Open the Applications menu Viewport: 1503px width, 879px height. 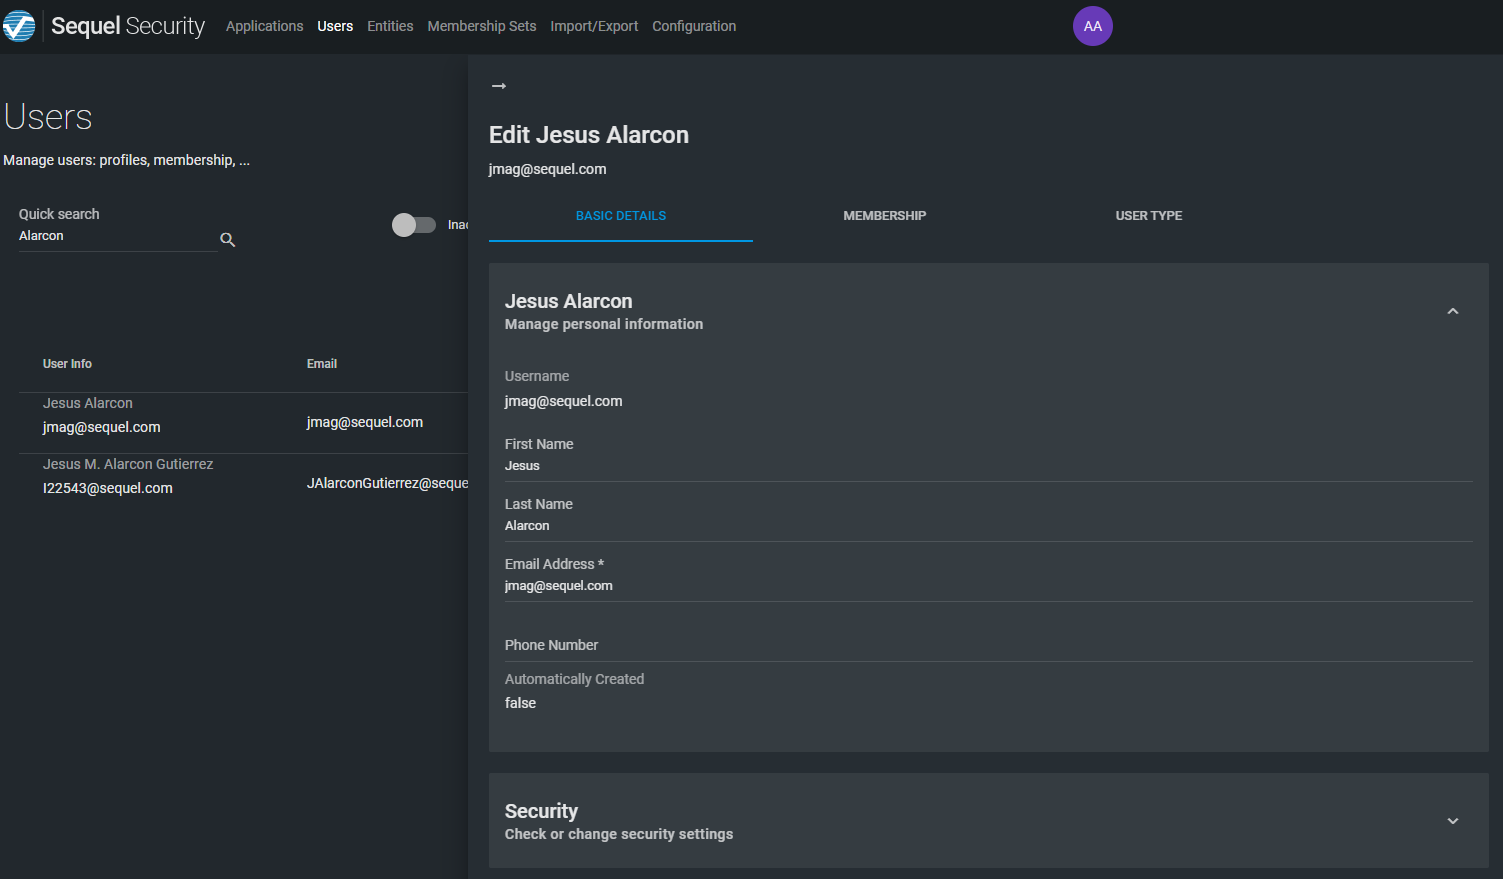pos(264,26)
